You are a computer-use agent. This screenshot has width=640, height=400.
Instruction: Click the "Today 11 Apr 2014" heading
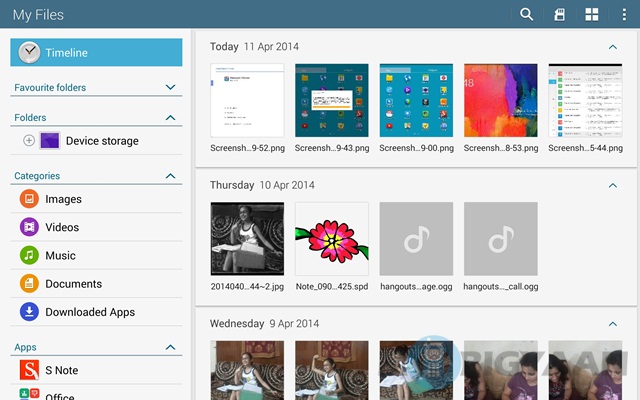click(254, 47)
